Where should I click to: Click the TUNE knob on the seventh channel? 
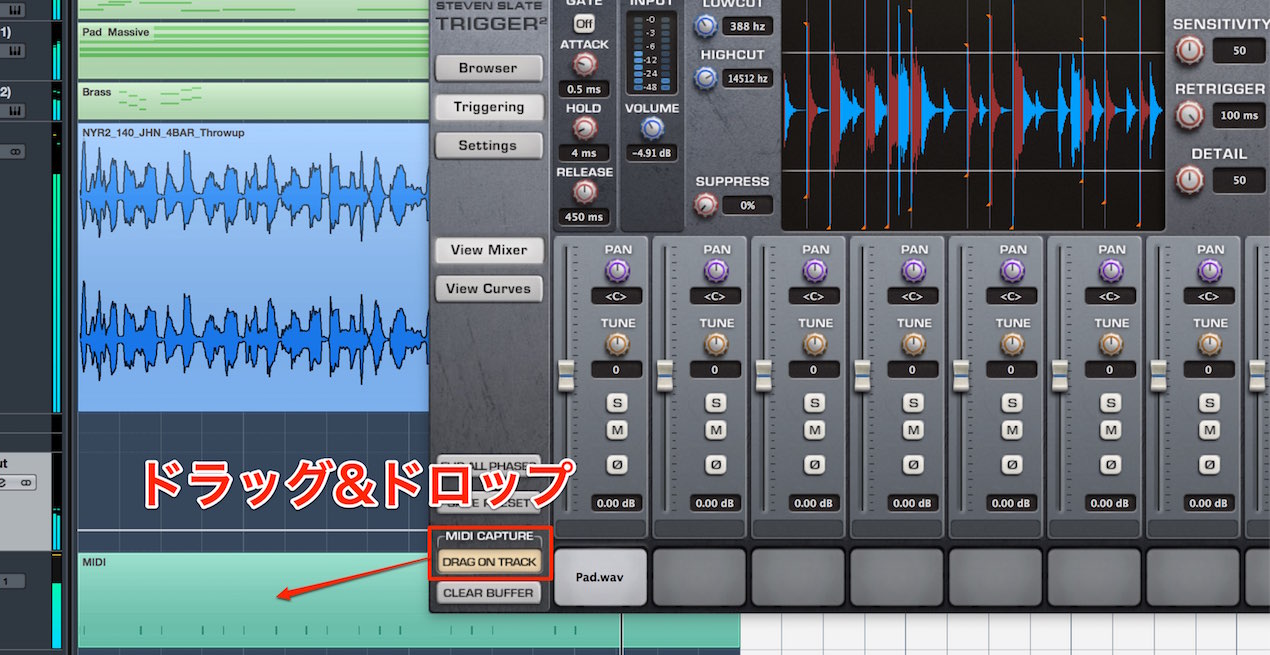tap(1210, 345)
